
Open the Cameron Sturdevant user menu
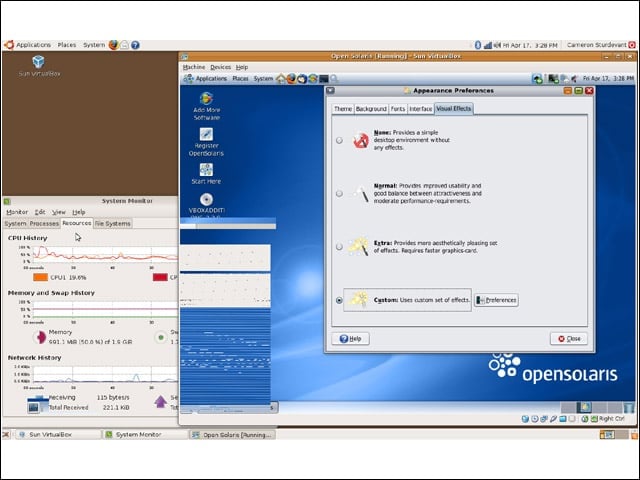(596, 45)
